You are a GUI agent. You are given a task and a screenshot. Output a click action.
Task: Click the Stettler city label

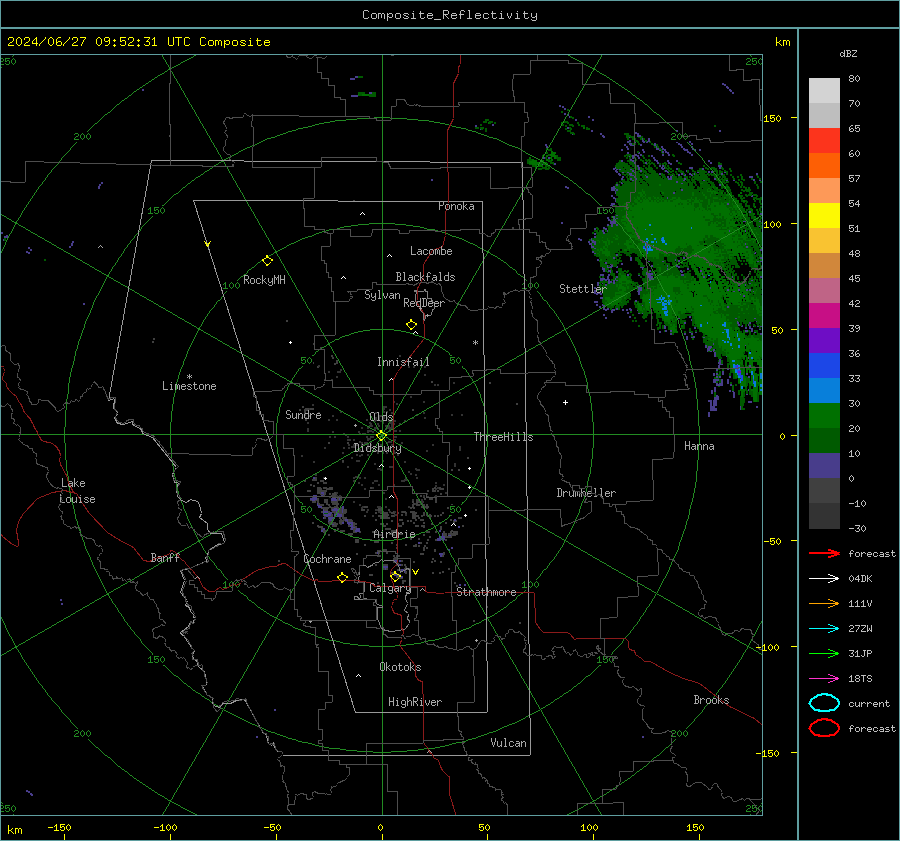click(x=583, y=289)
